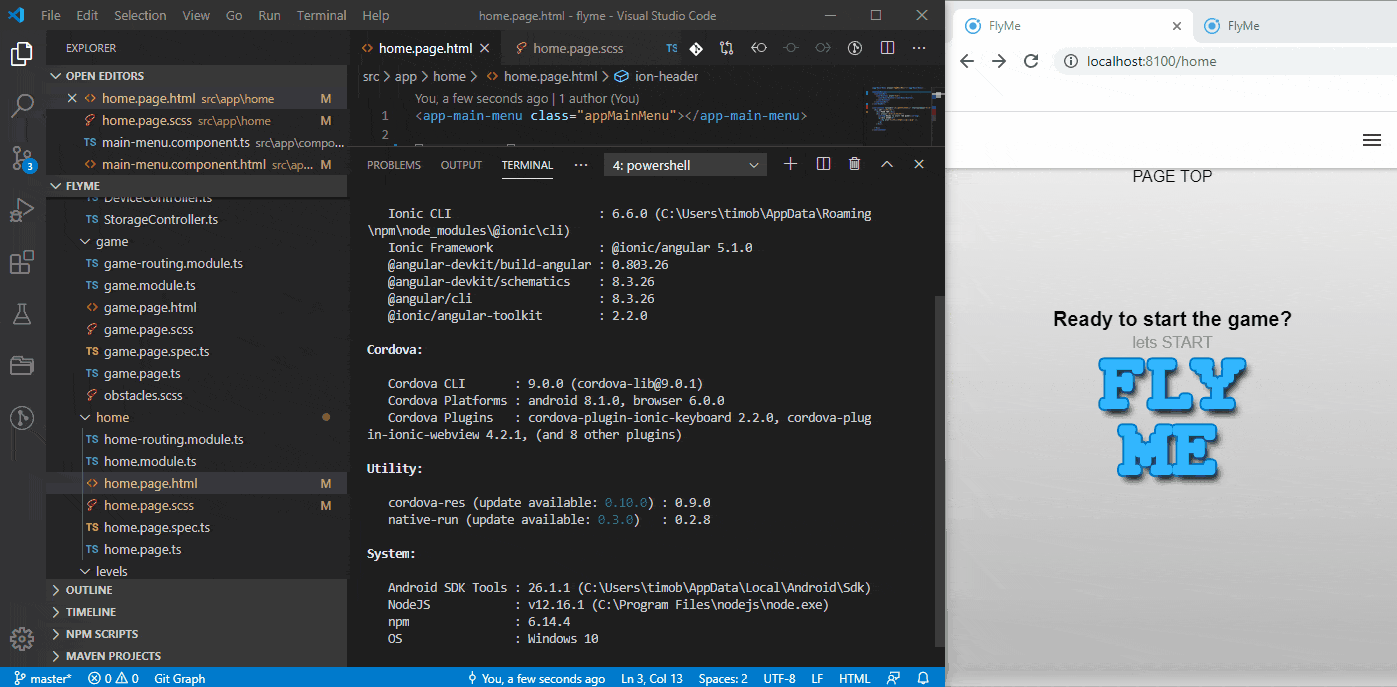Open the Search view in activity bar

[x=22, y=106]
